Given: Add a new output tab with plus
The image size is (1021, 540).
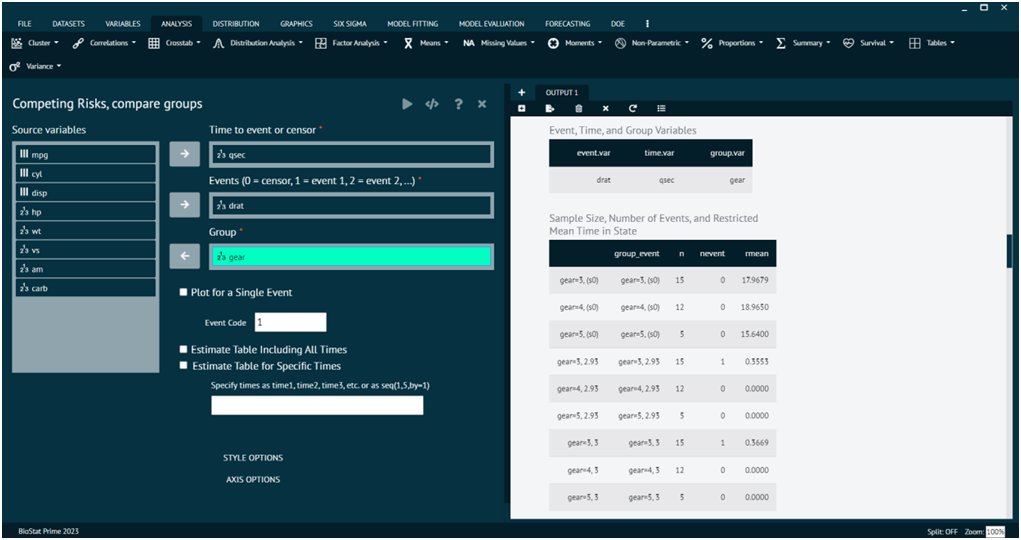Looking at the screenshot, I should click(521, 92).
